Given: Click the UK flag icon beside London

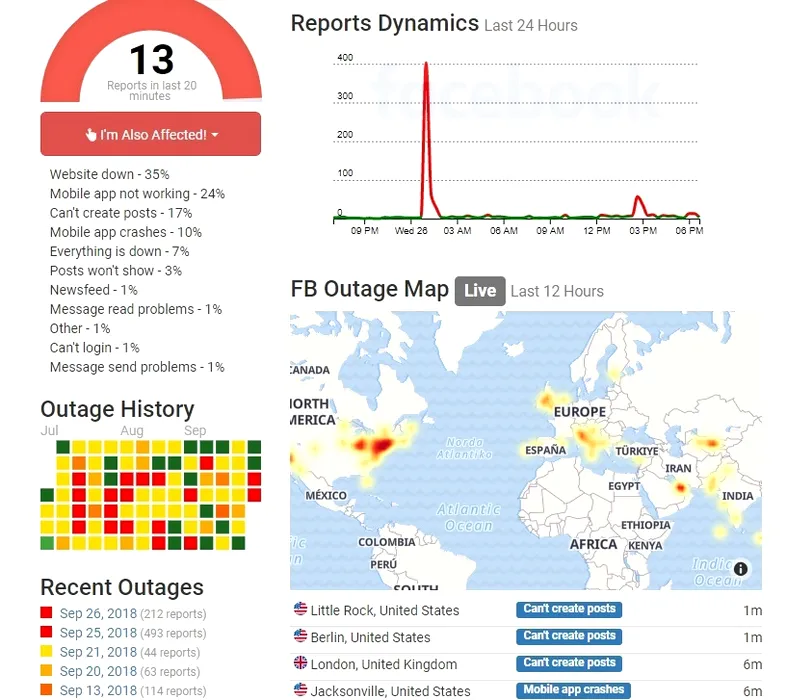Looking at the screenshot, I should click(x=300, y=663).
